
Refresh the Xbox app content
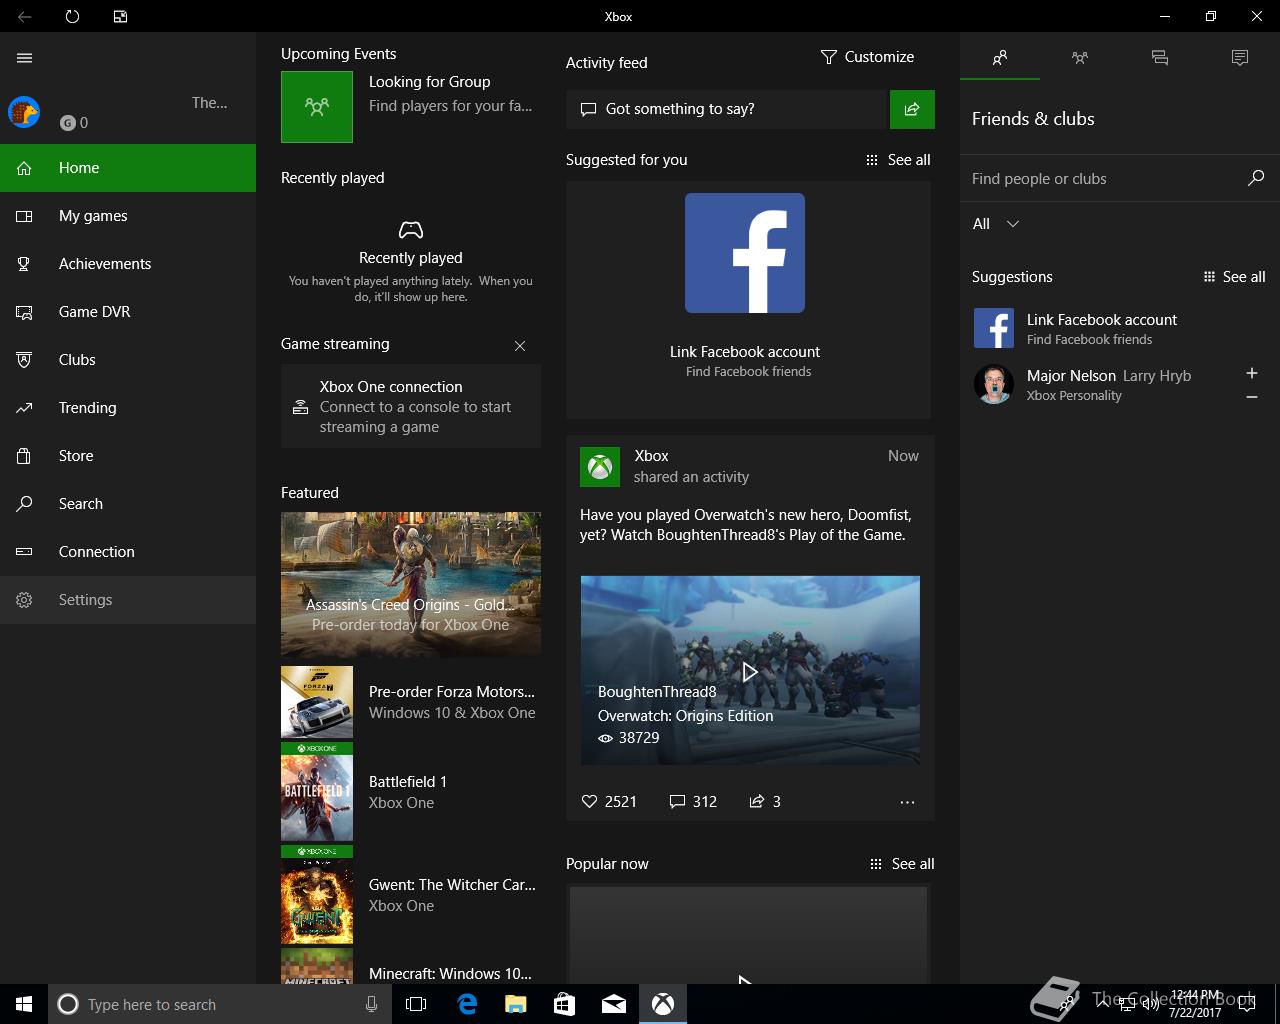(72, 16)
